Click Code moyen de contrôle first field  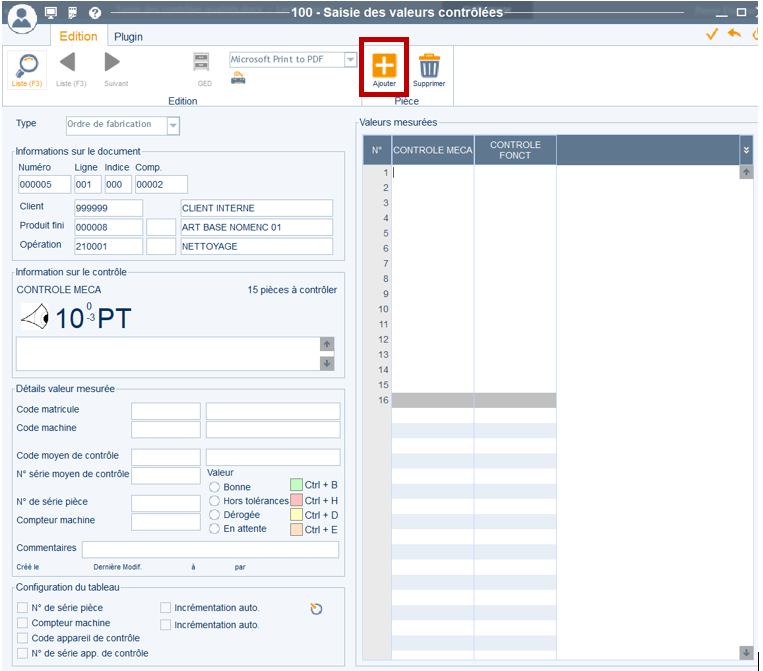coord(166,457)
